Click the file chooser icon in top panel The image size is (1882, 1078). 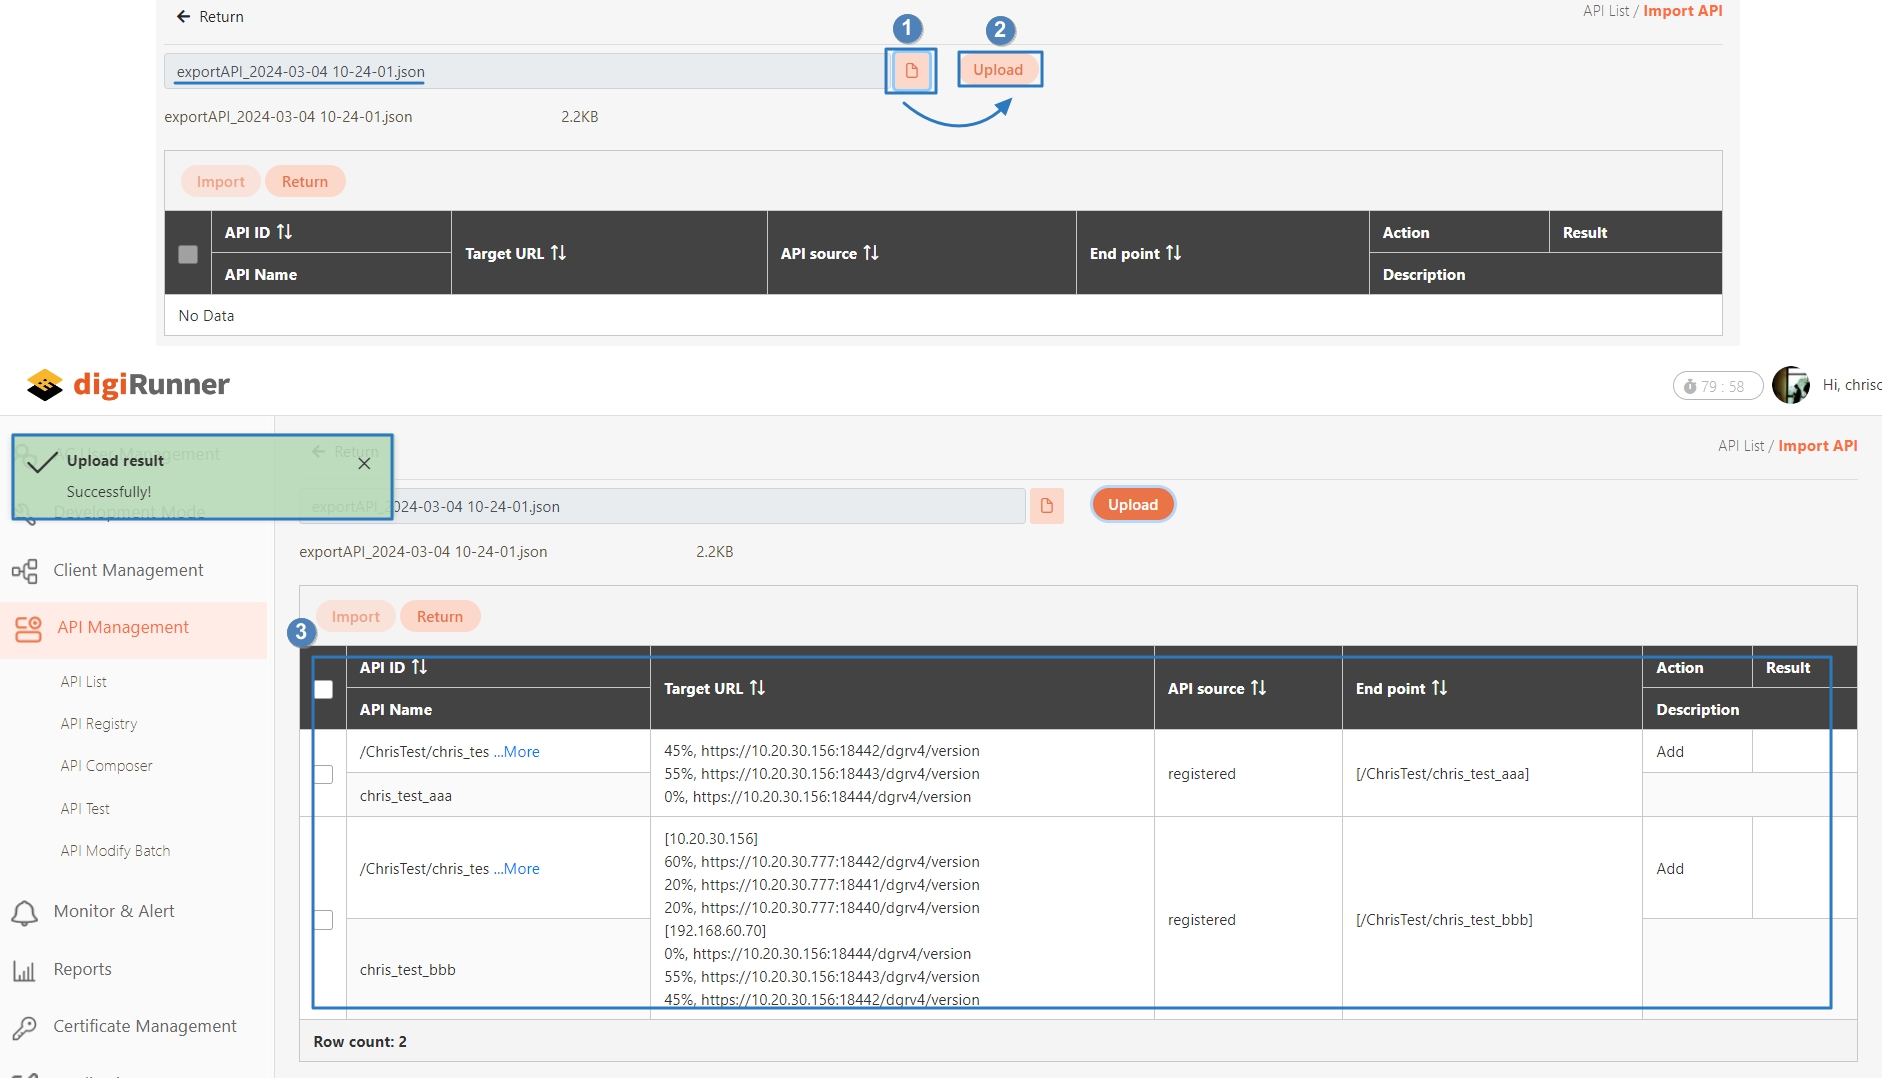(x=911, y=71)
